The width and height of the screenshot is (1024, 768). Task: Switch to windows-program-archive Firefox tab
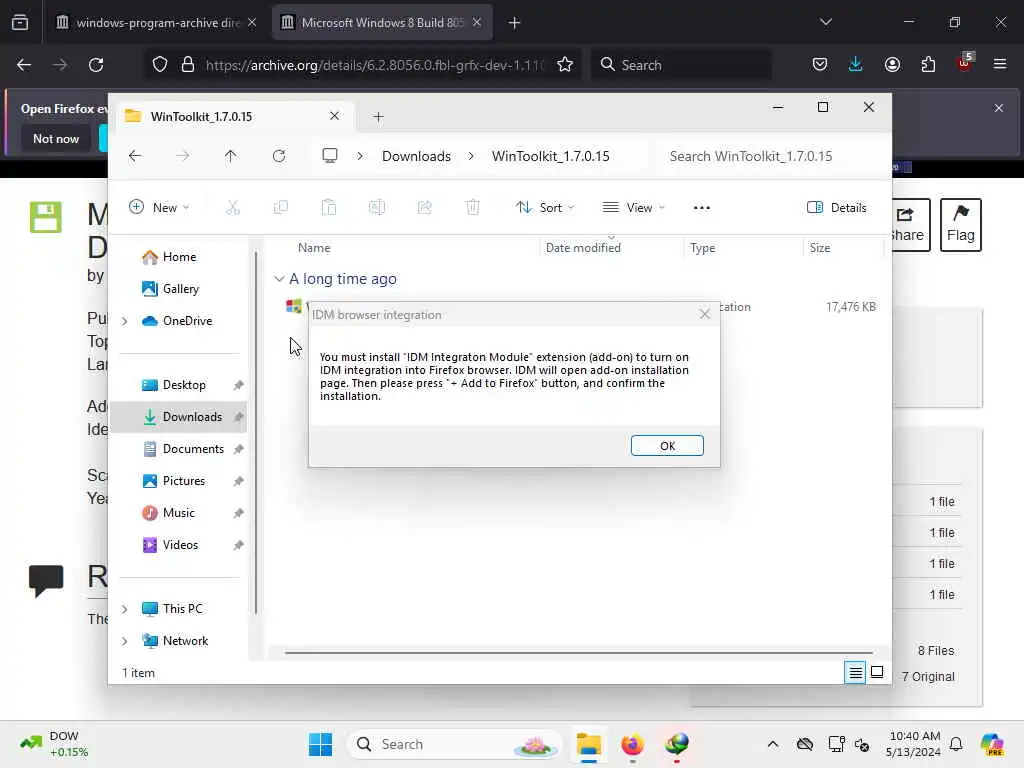pyautogui.click(x=157, y=23)
